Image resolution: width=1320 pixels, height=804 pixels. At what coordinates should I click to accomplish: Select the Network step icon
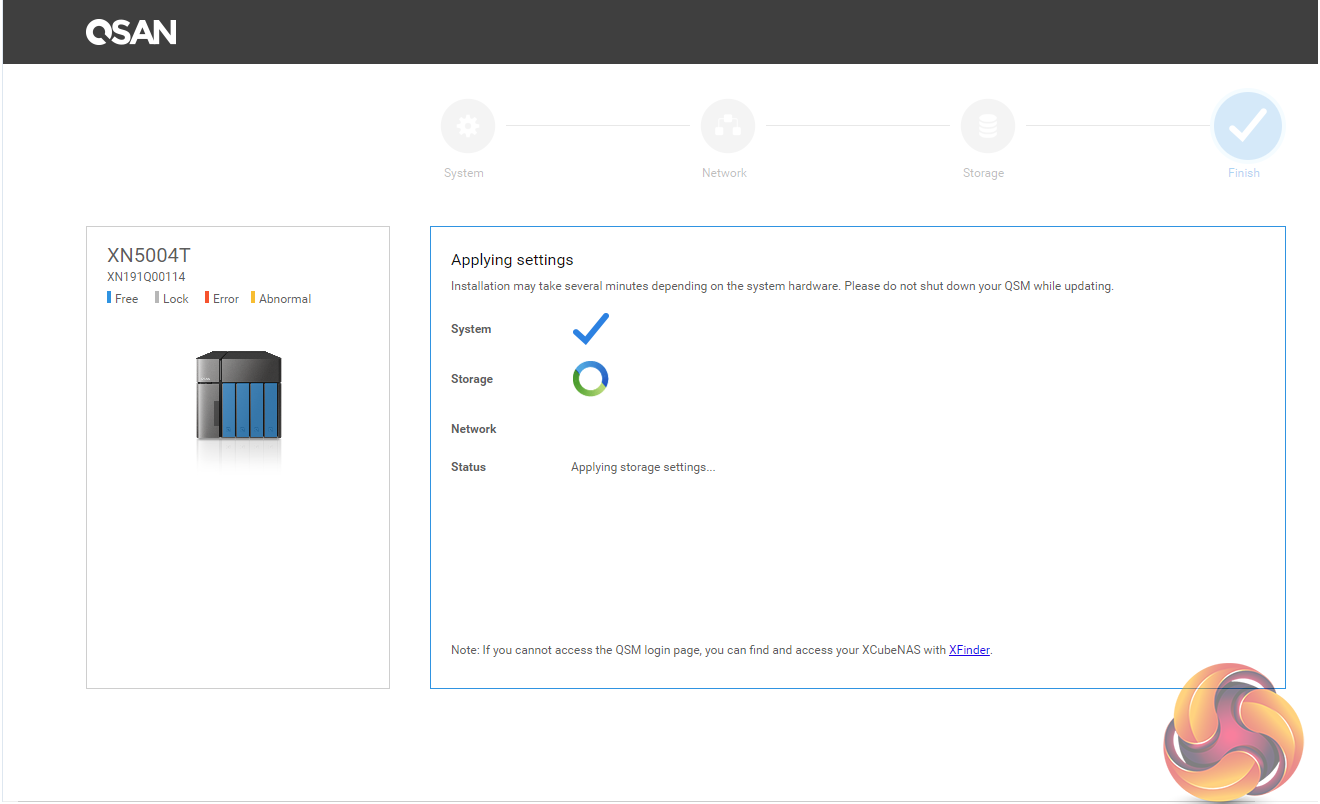point(727,127)
